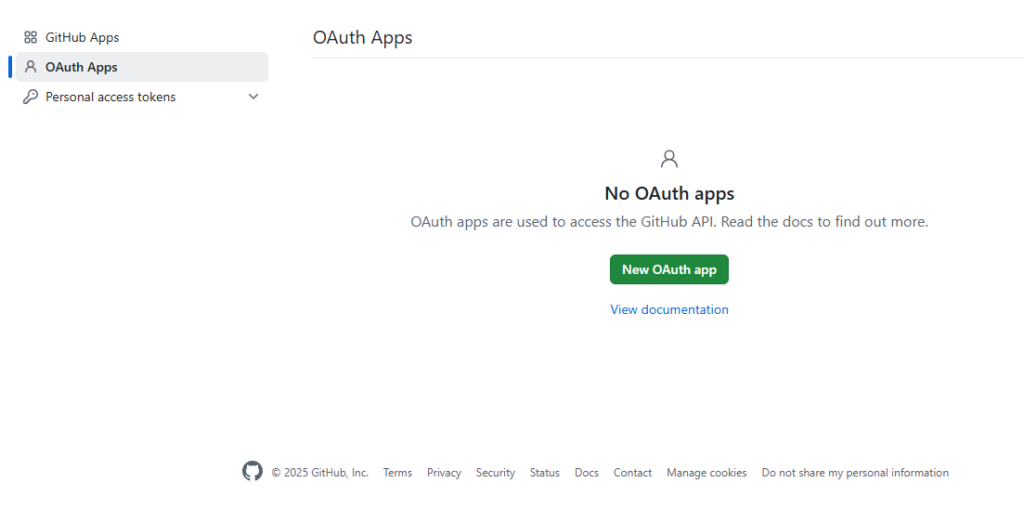Follow the Contact footer link

633,472
